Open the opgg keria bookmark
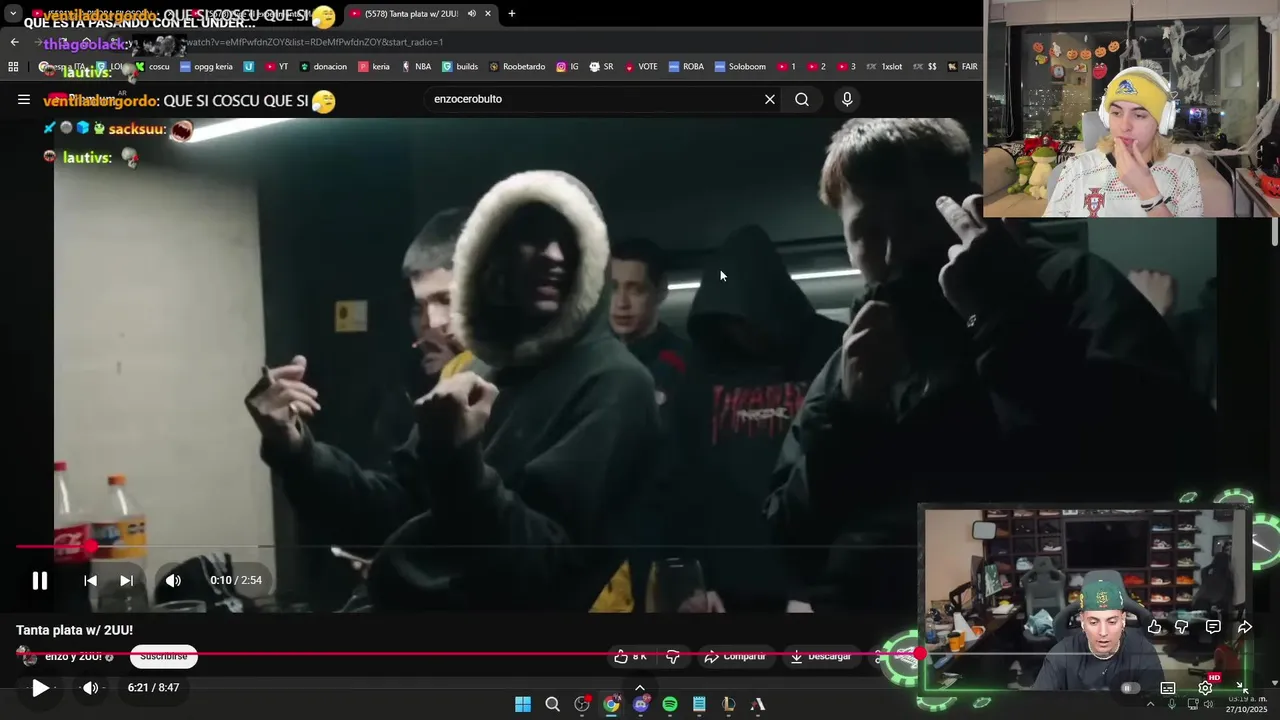Screen dimensions: 1280x720 coord(206,67)
